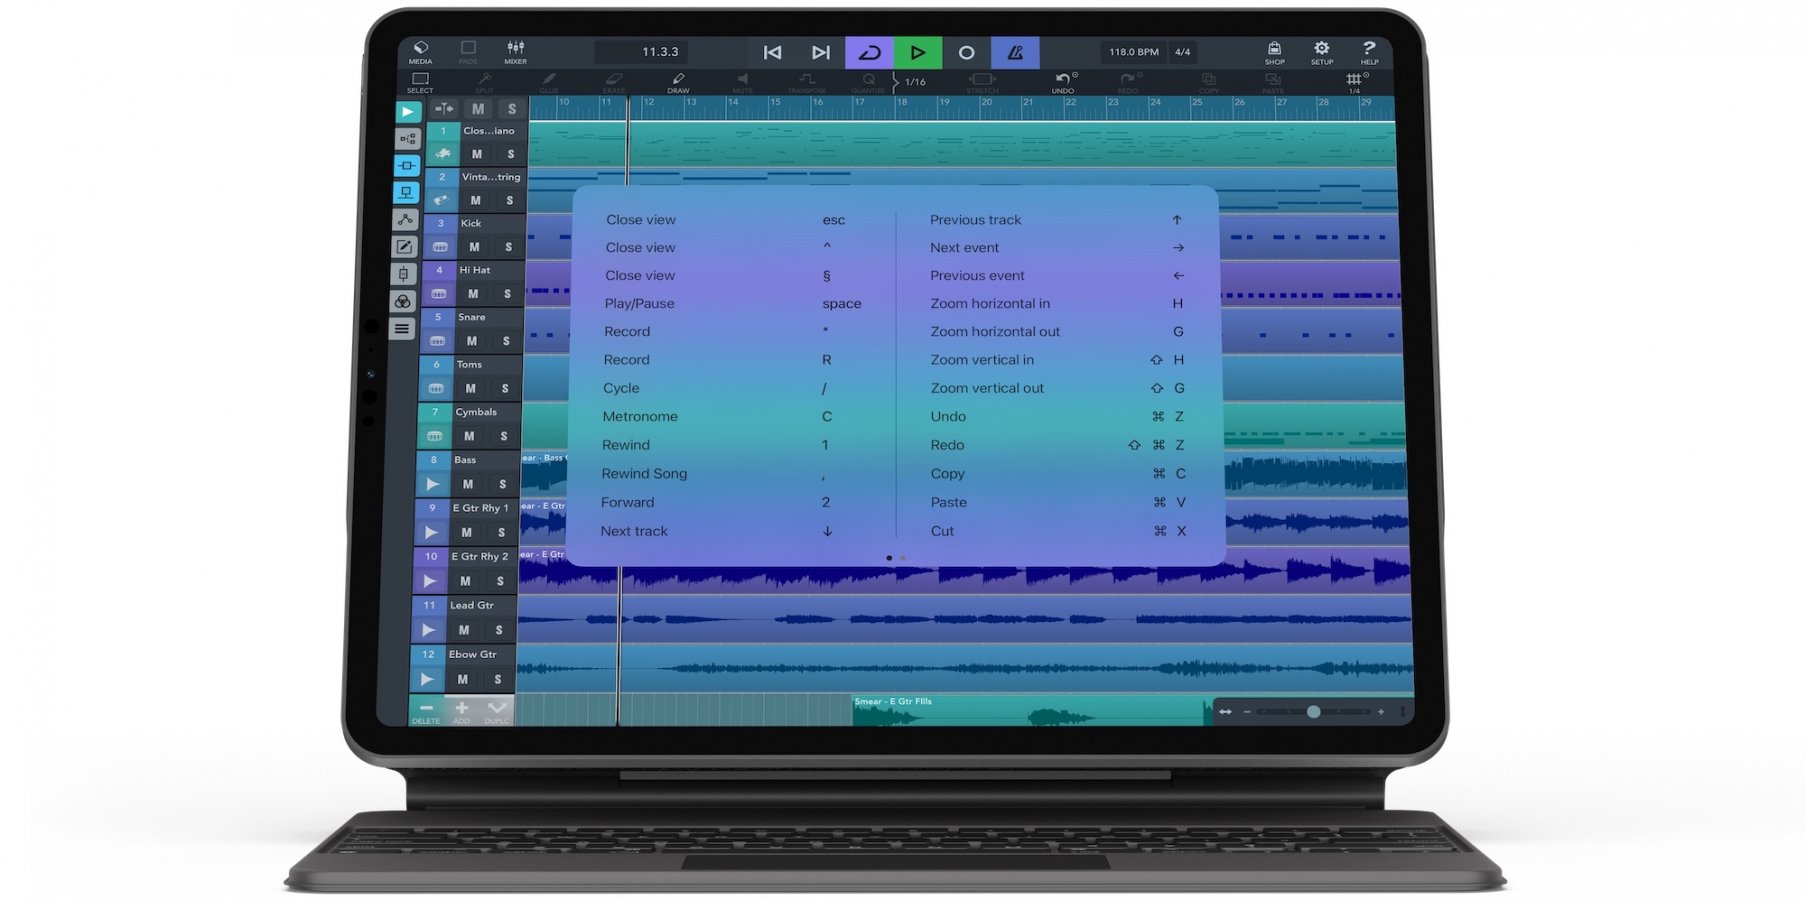Click the Undo arrow icon

click(1062, 80)
